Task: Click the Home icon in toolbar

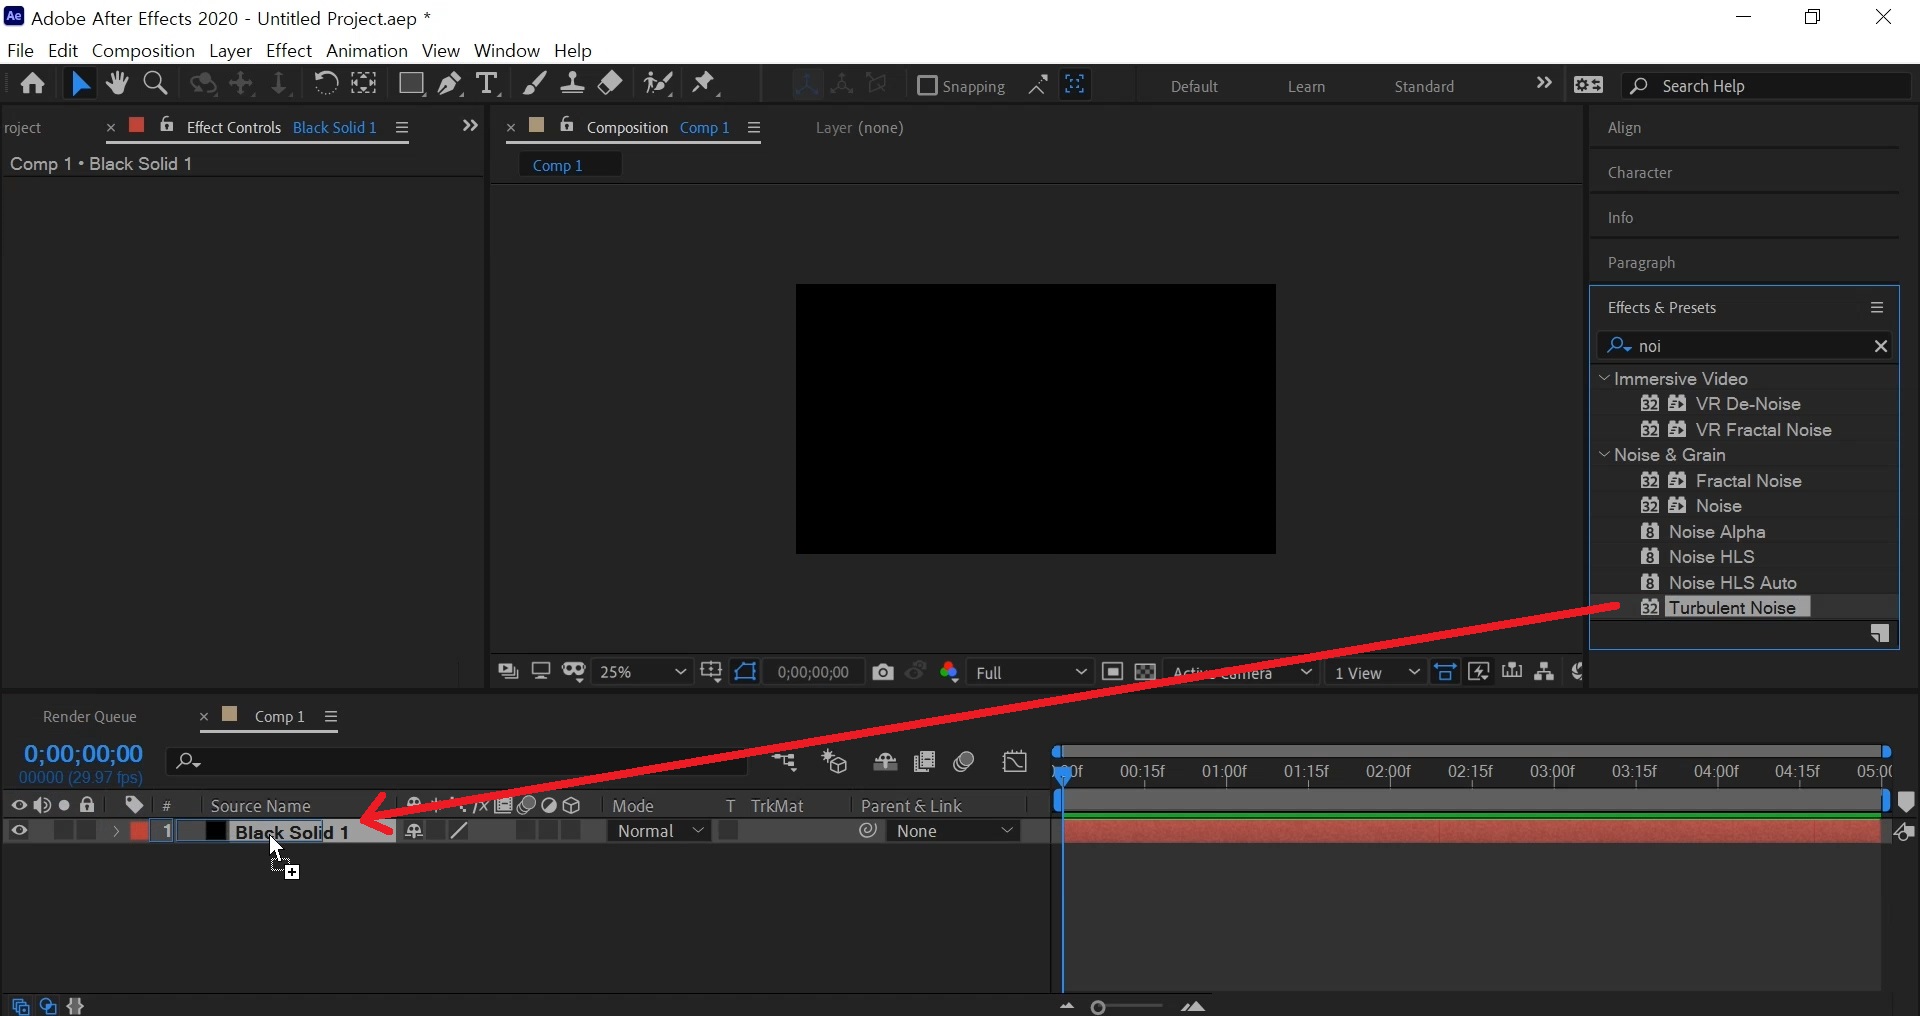Action: coord(33,84)
